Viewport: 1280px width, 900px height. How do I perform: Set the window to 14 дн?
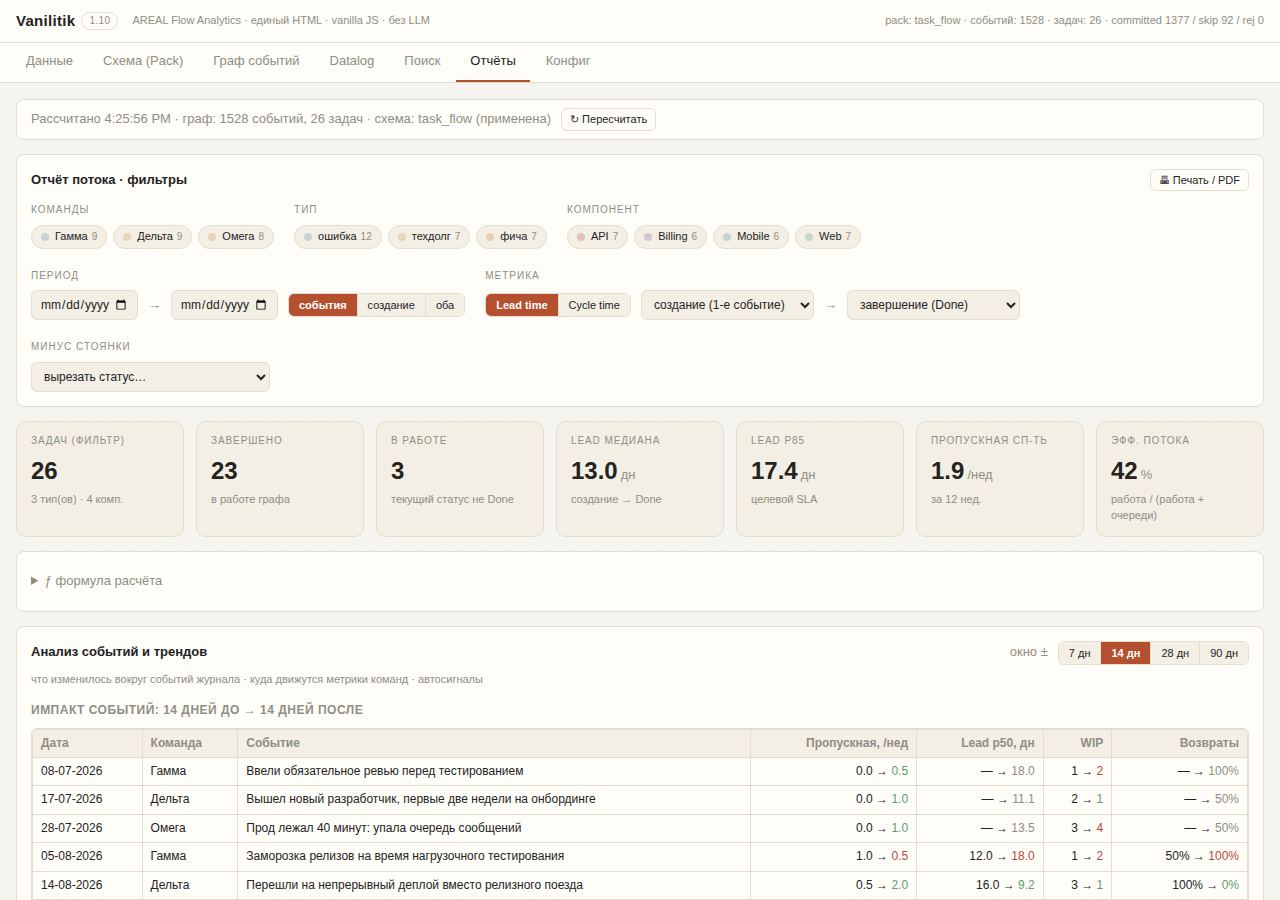pyautogui.click(x=1126, y=653)
